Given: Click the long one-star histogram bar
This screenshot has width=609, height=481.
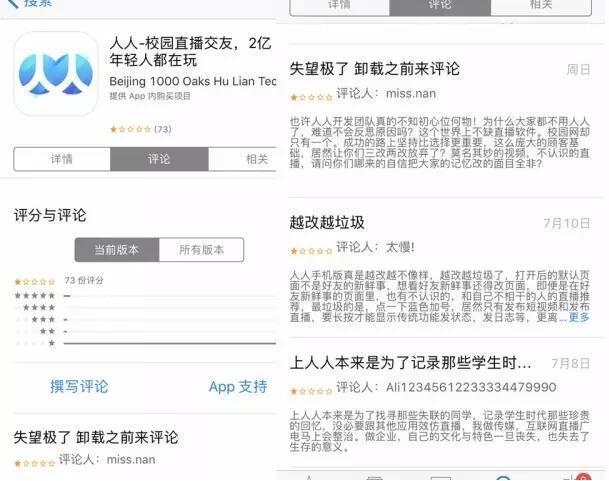Looking at the screenshot, I should coord(170,343).
